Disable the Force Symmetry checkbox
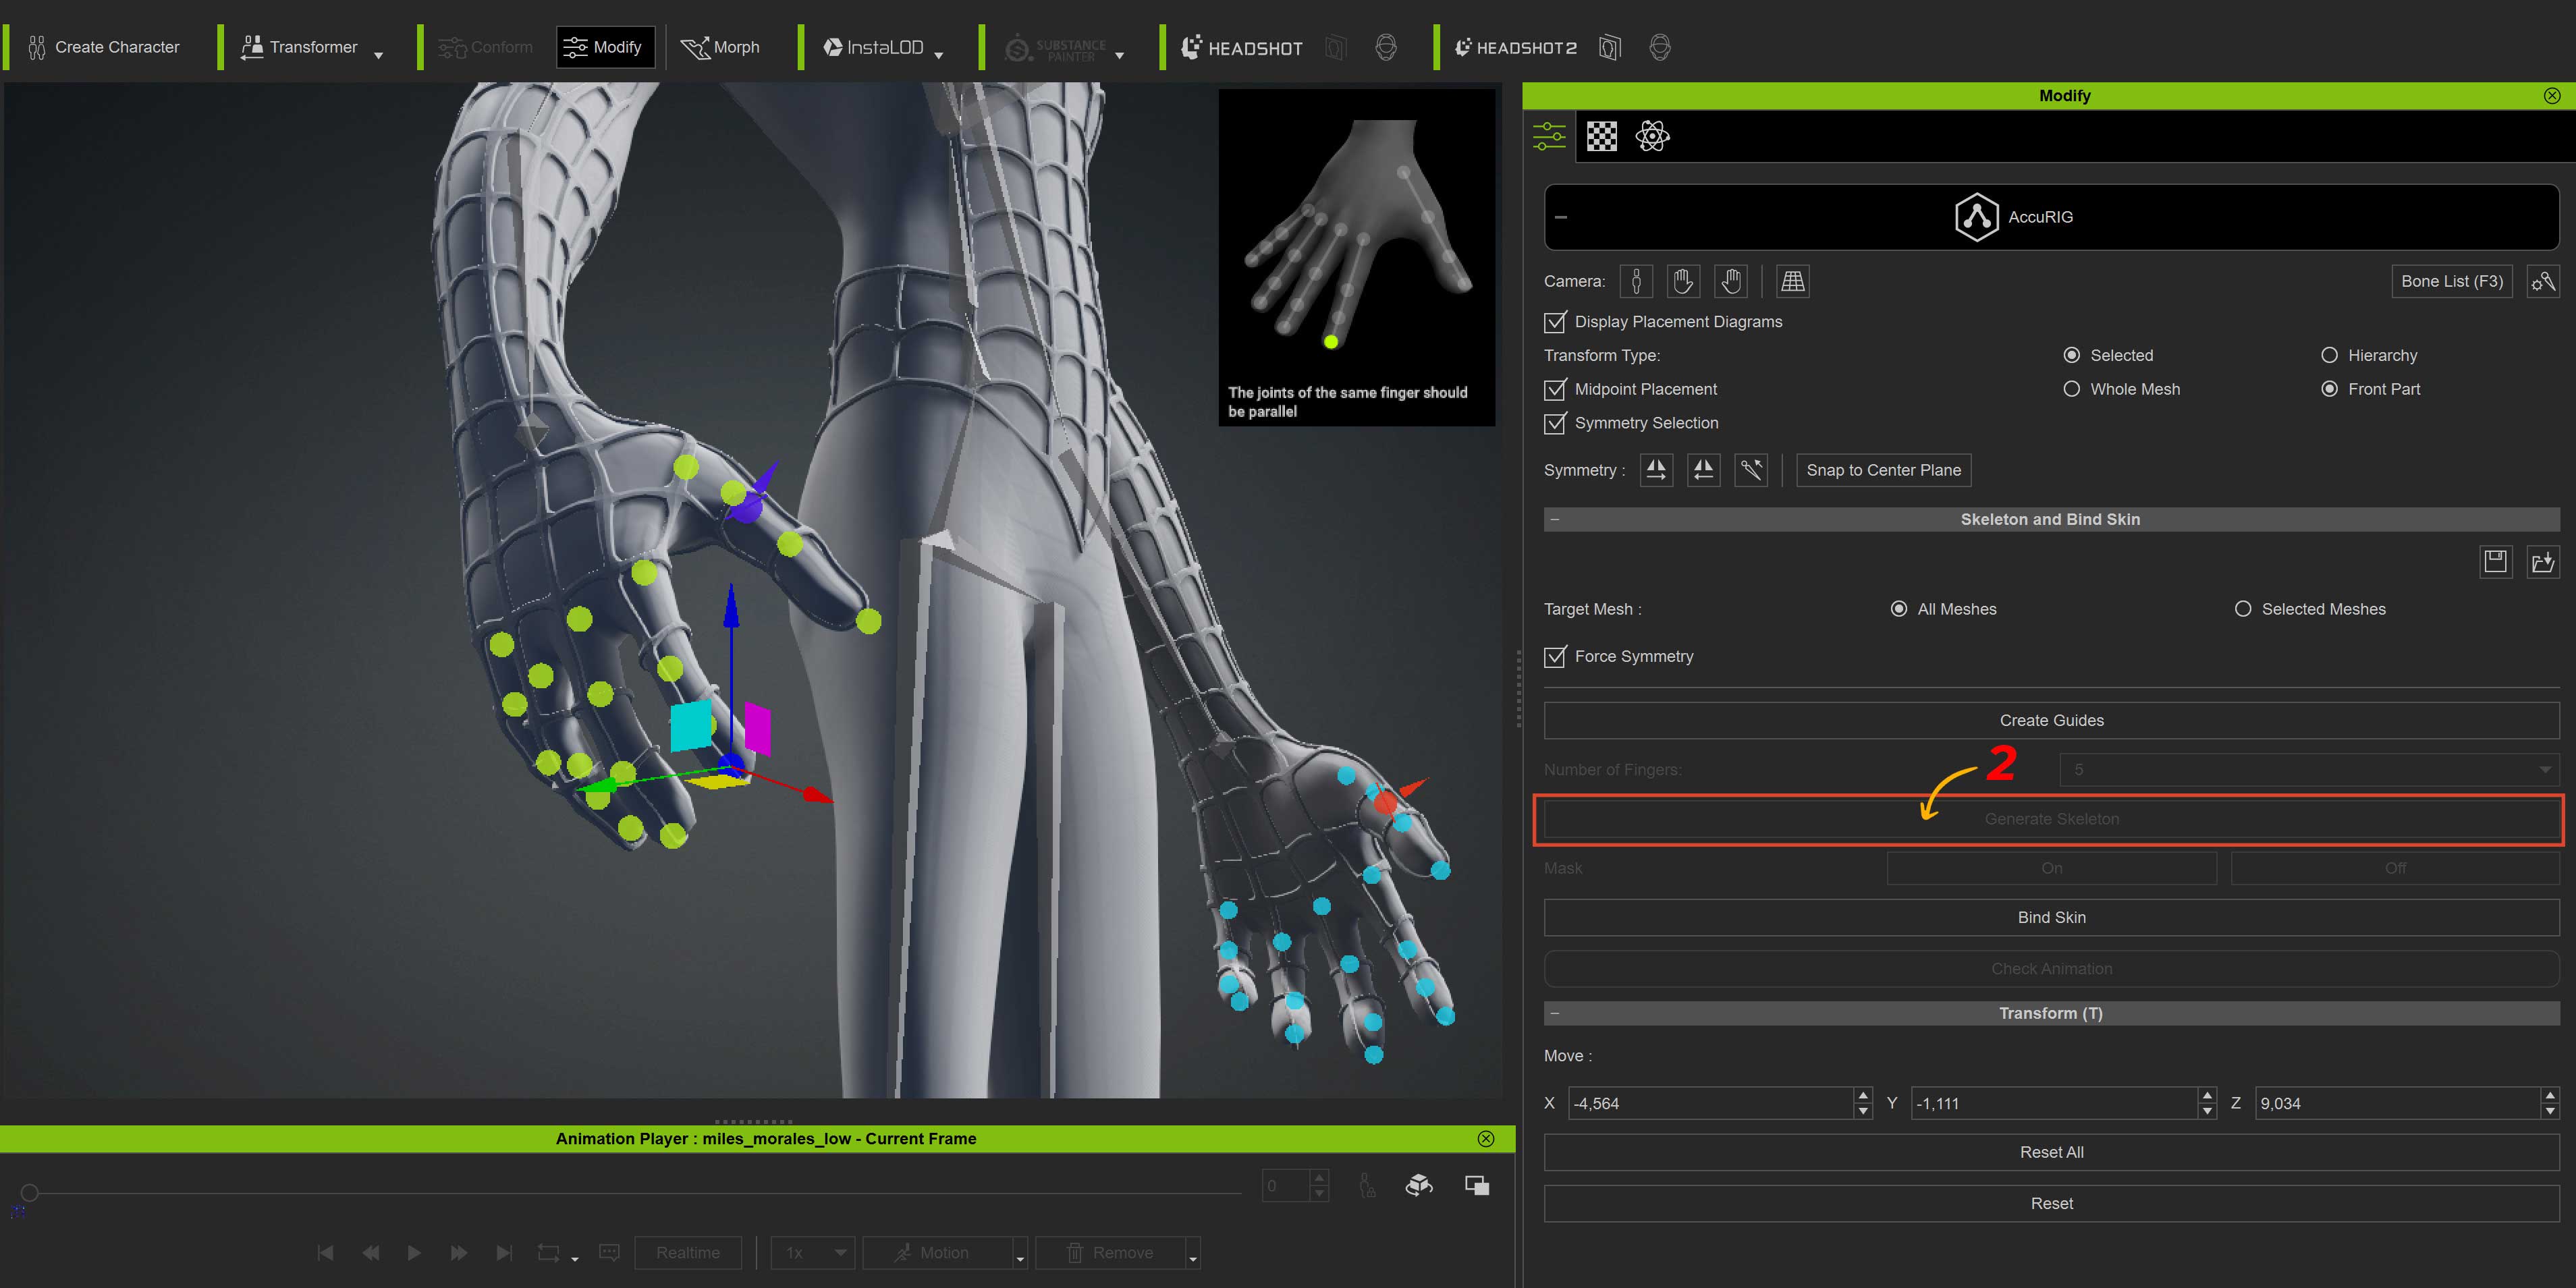Screen dimensions: 2576x1288 [x=1555, y=657]
